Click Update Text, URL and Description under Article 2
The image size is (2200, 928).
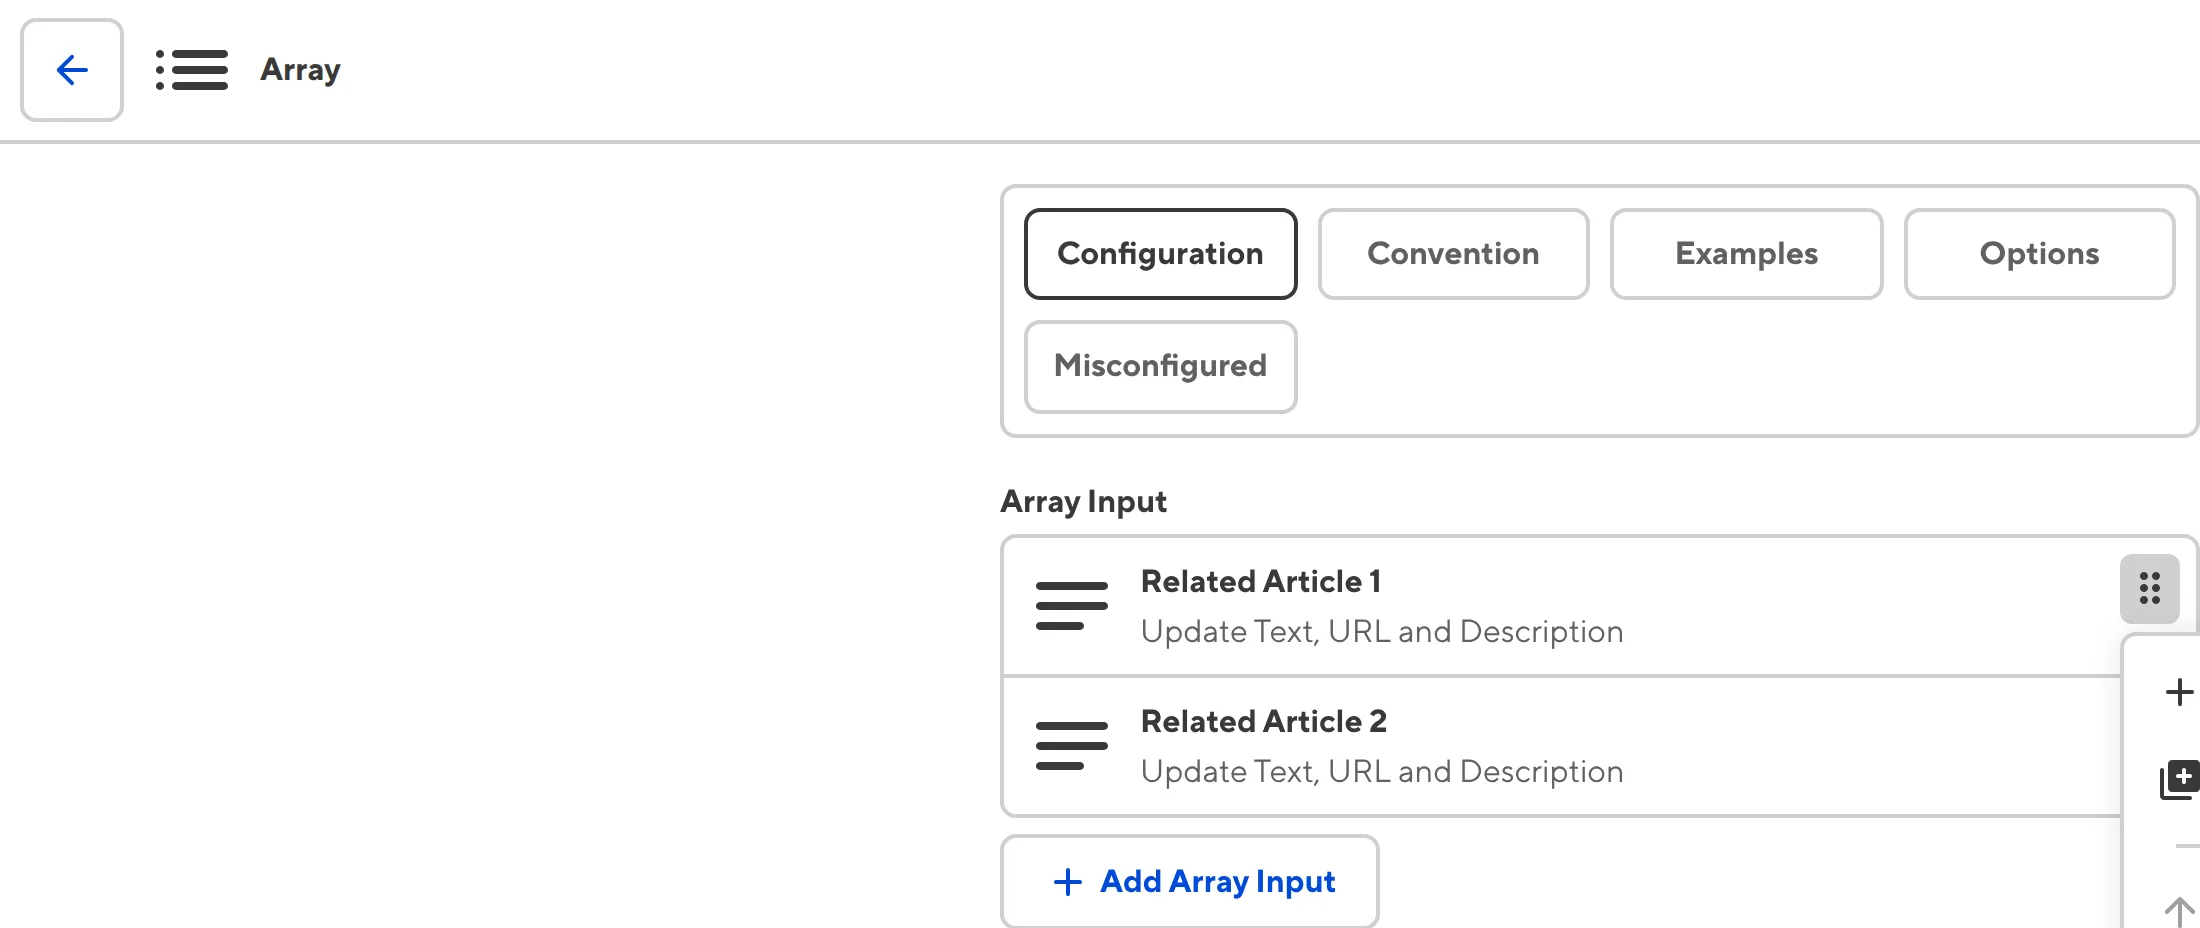1383,771
